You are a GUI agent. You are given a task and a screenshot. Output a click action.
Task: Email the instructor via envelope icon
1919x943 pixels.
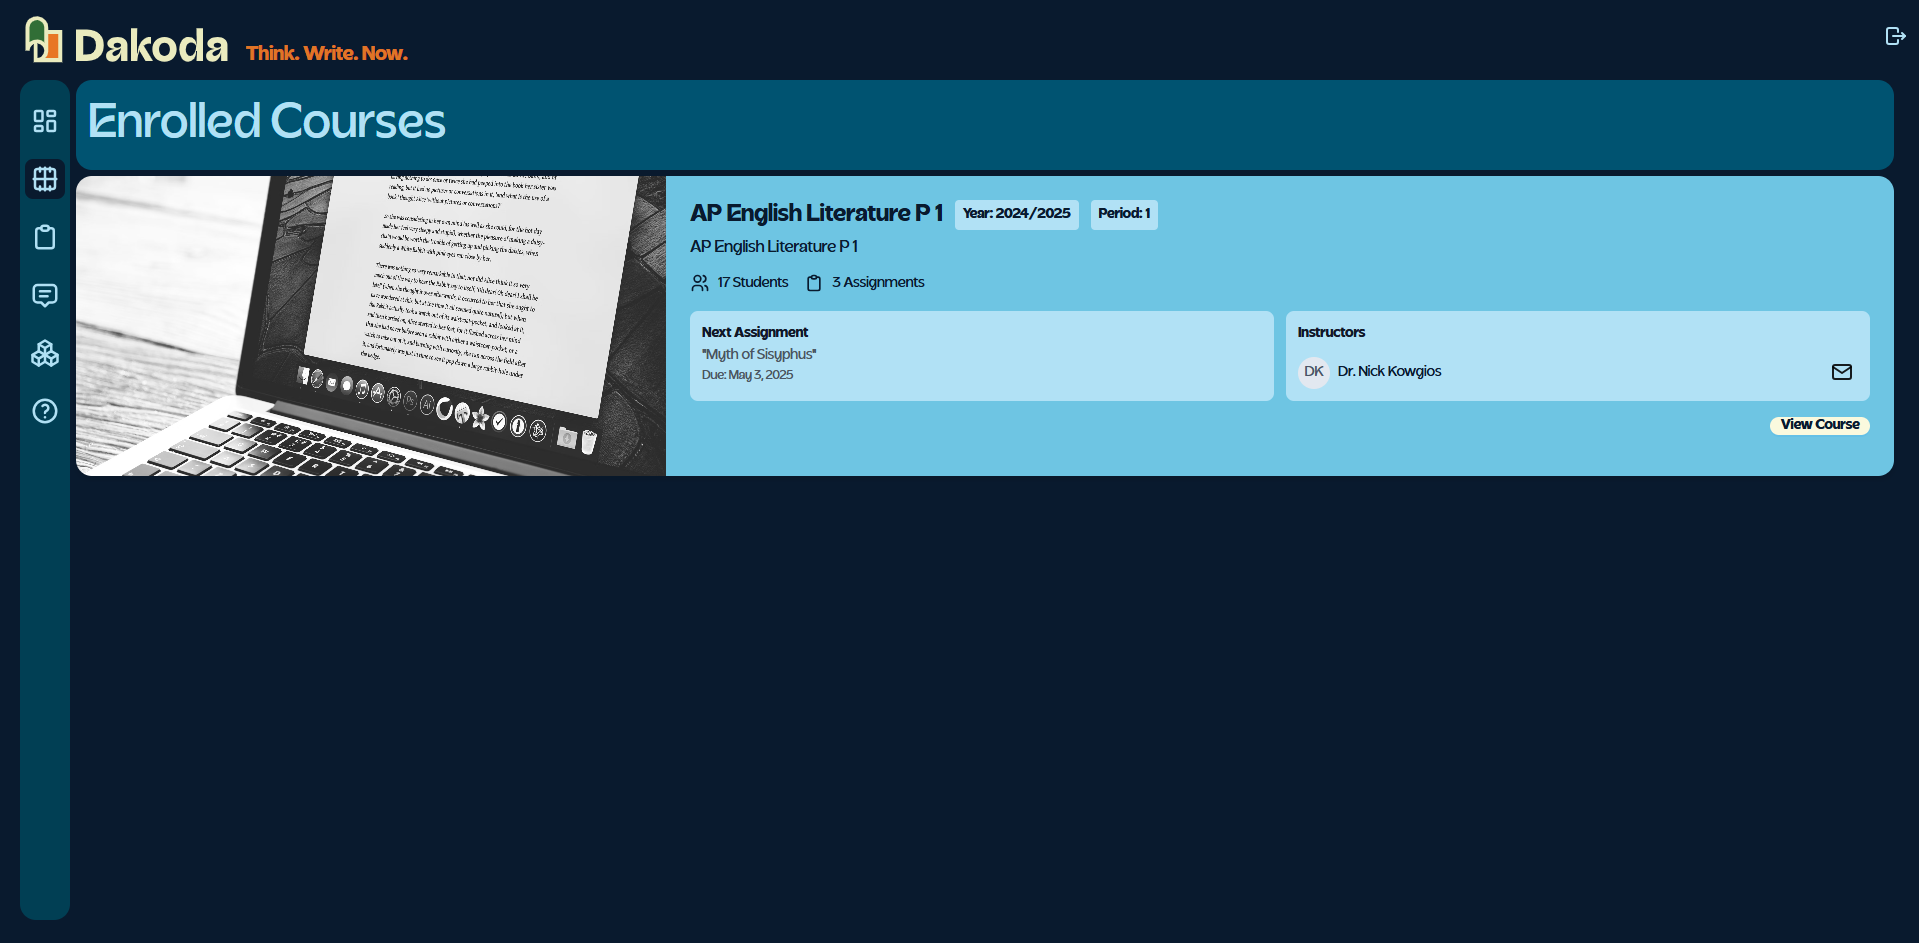(1841, 372)
